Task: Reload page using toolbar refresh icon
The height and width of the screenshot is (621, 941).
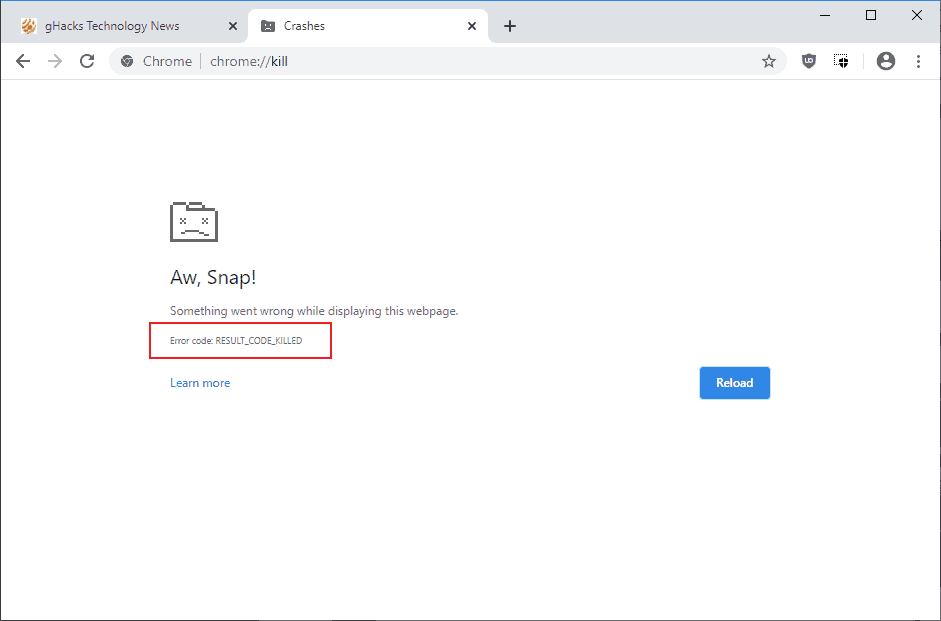Action: (x=87, y=61)
